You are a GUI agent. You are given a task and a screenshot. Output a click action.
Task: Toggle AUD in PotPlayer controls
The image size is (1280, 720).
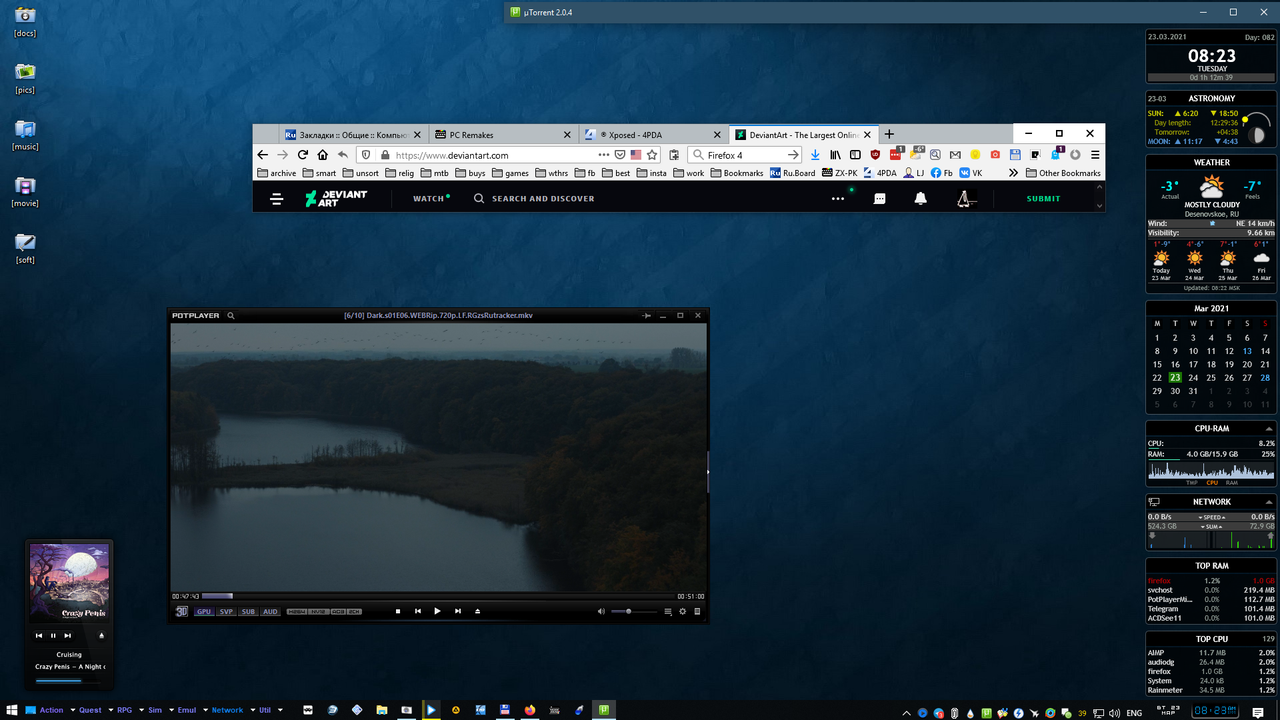tap(270, 611)
